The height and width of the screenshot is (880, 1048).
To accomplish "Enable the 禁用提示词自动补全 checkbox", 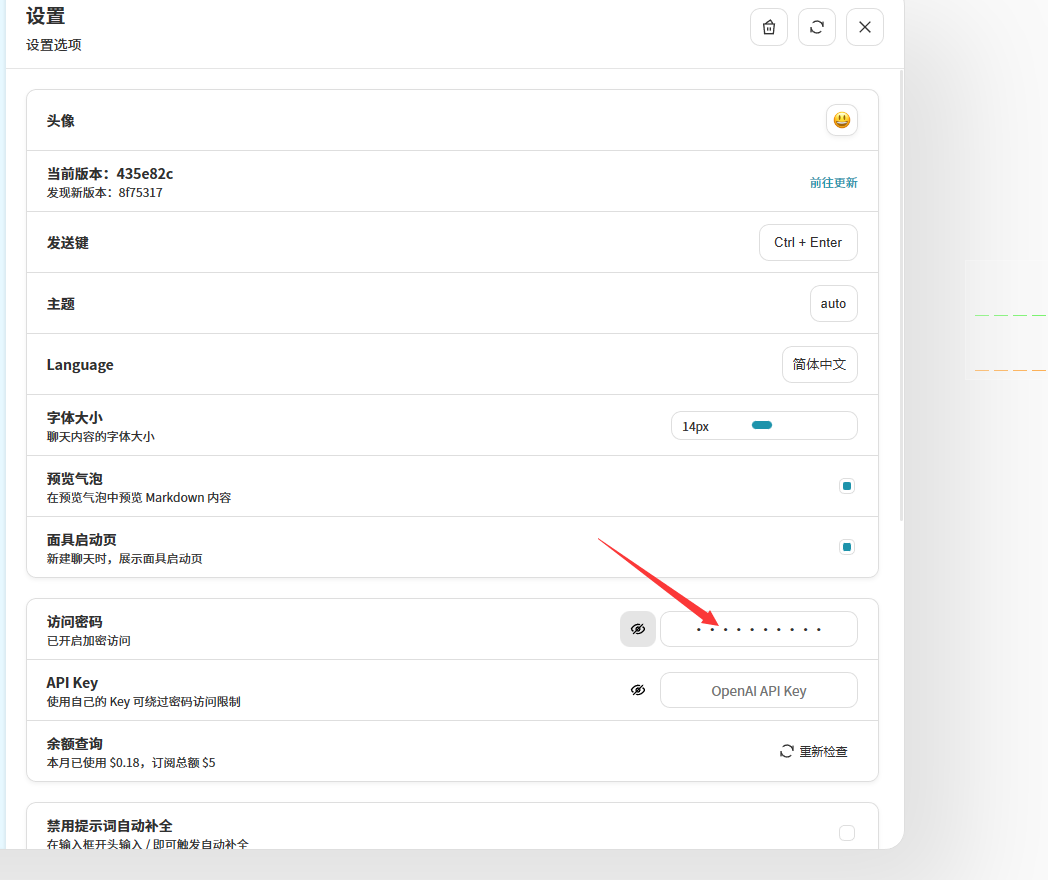I will click(x=847, y=832).
